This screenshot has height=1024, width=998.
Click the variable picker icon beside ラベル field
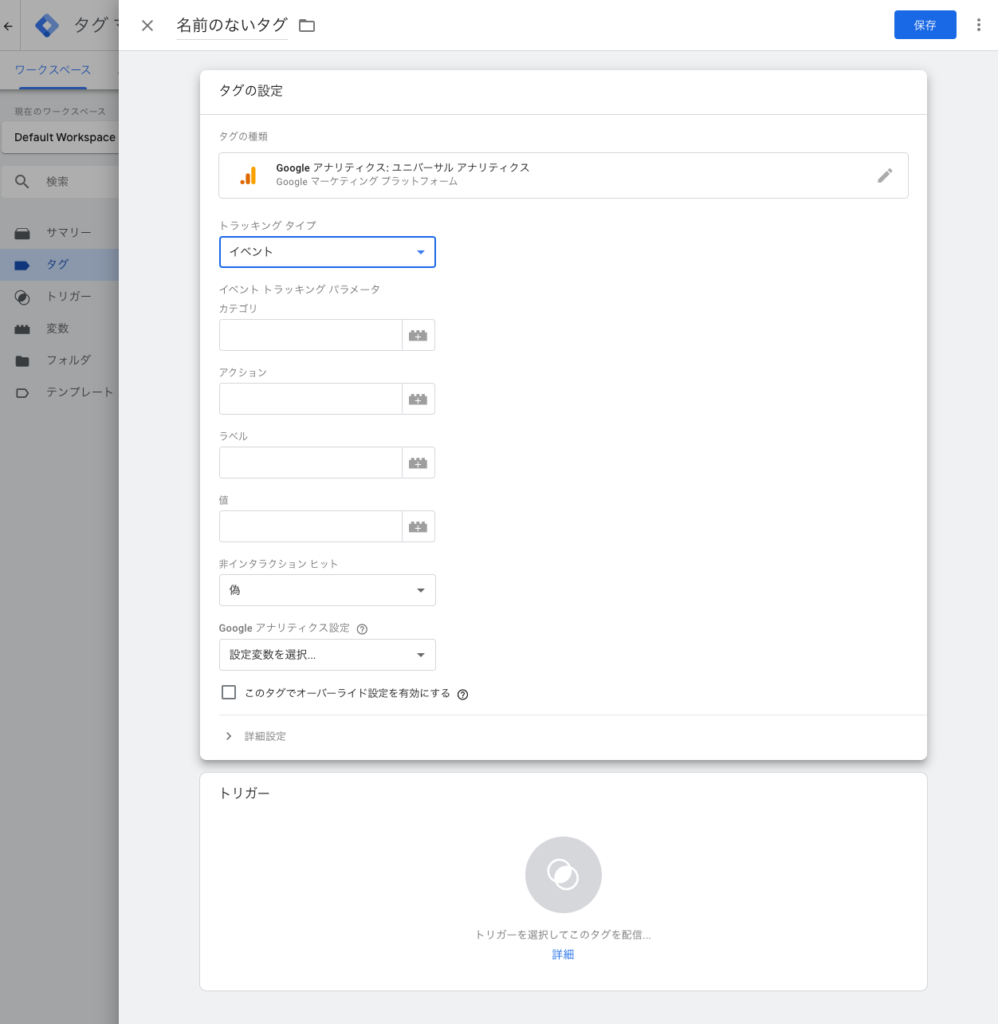pos(418,463)
